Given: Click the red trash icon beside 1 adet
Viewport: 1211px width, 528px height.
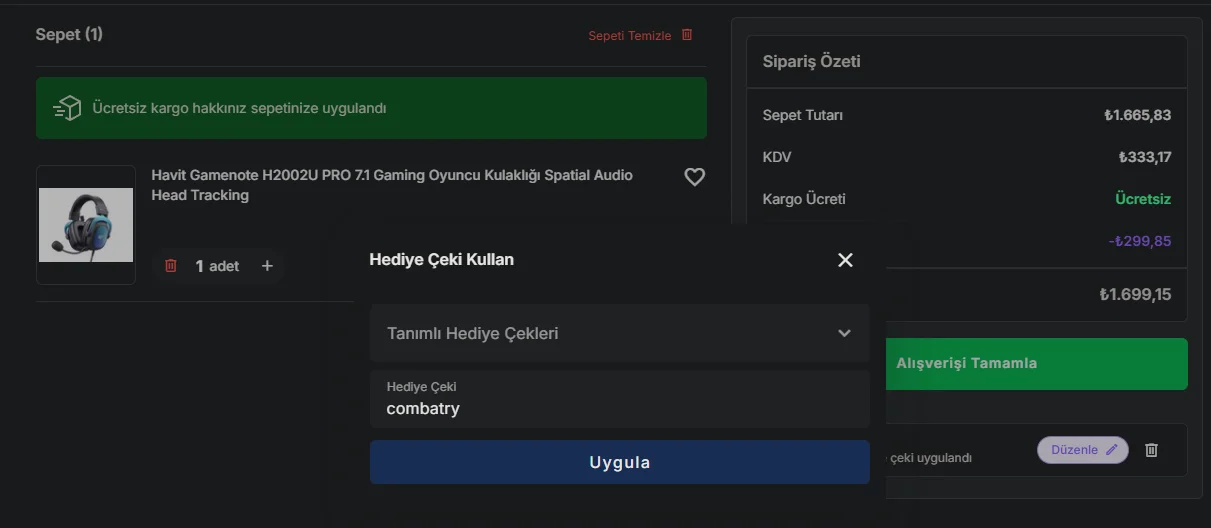Looking at the screenshot, I should click(171, 266).
